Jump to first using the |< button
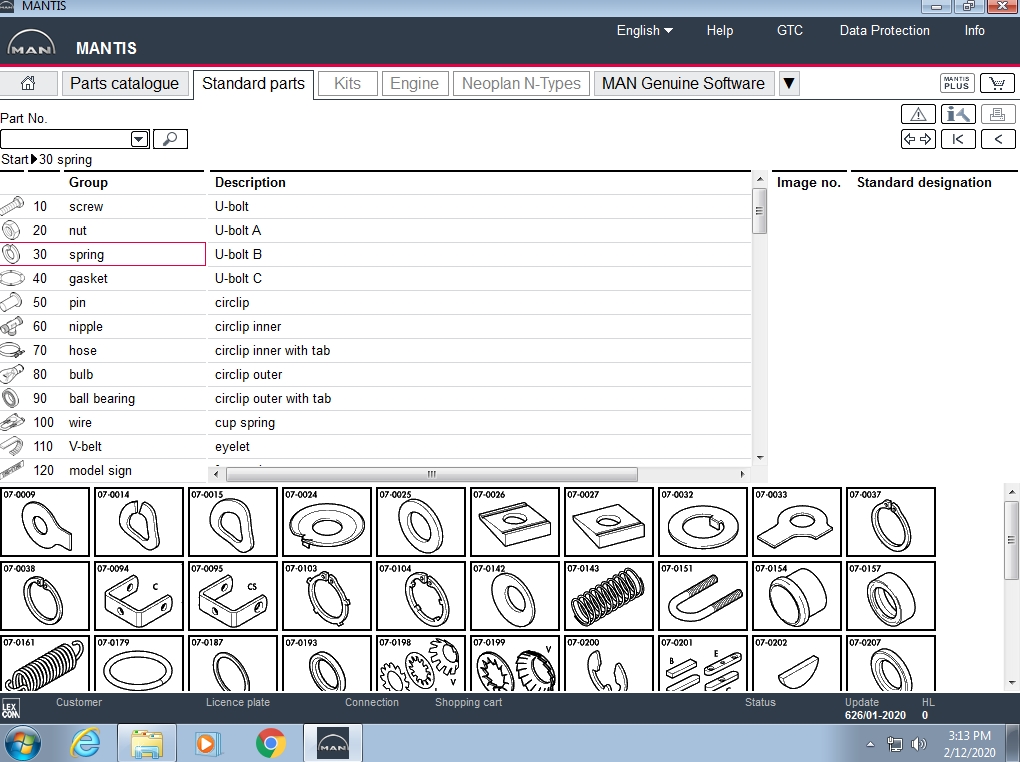The image size is (1020, 762). (x=958, y=139)
